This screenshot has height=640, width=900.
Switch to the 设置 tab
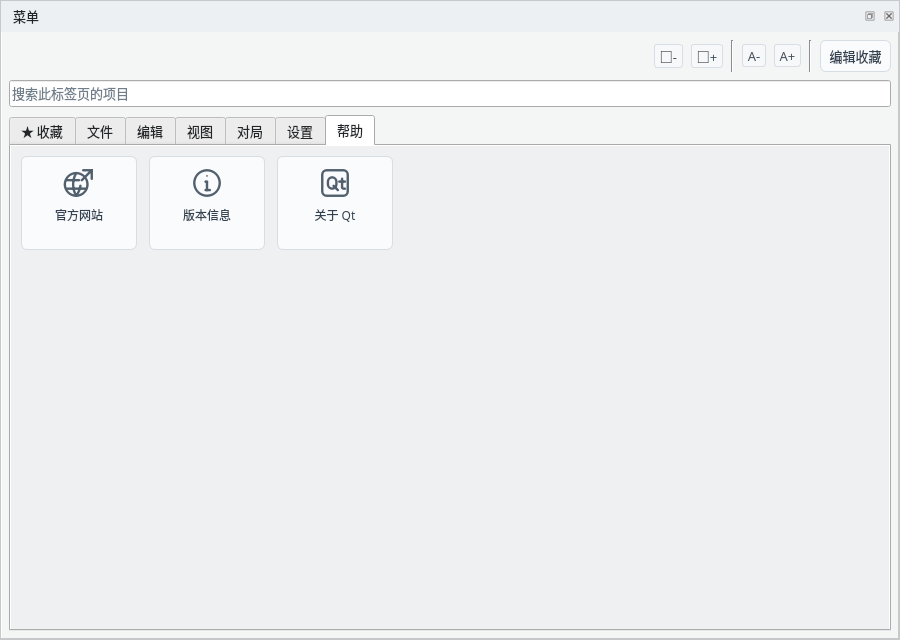(300, 131)
